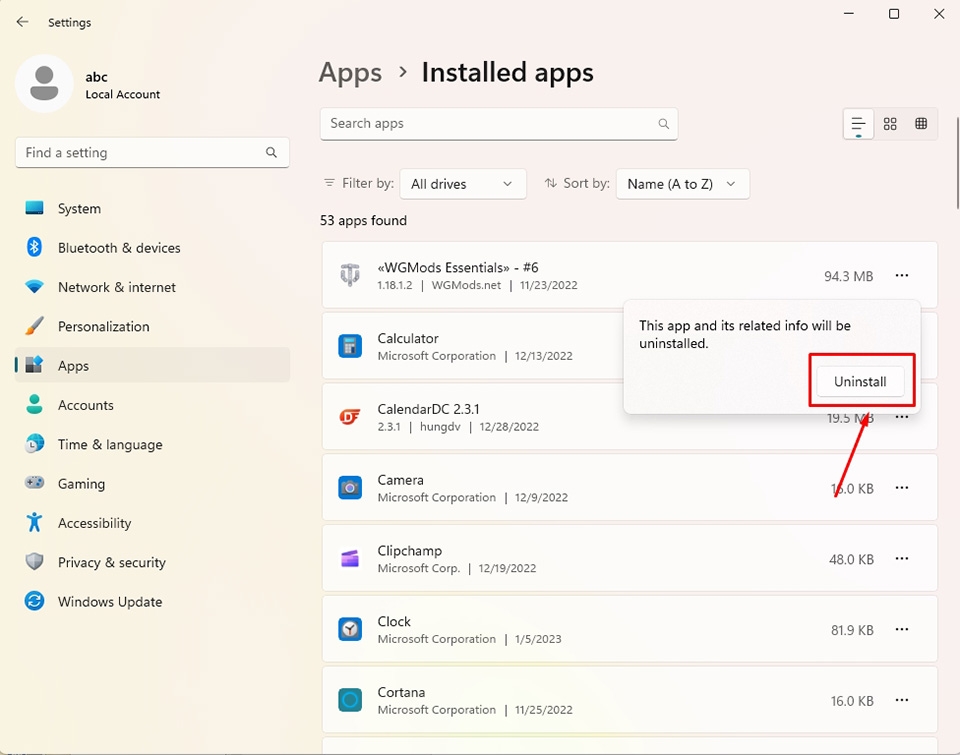Open more options for Clipchamp
The image size is (960, 755).
[902, 558]
